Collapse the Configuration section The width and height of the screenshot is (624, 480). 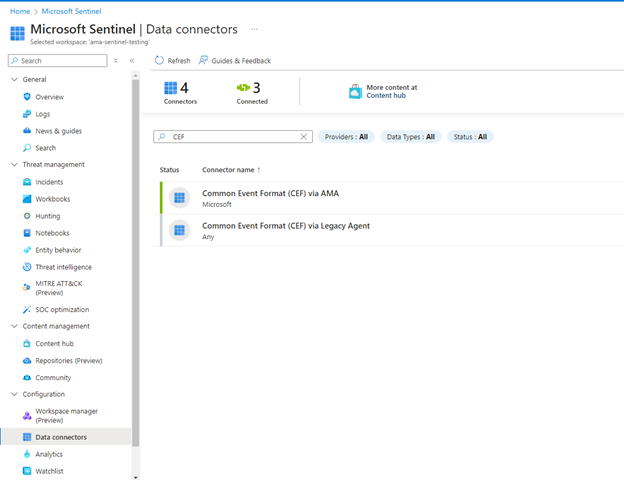pyautogui.click(x=14, y=394)
